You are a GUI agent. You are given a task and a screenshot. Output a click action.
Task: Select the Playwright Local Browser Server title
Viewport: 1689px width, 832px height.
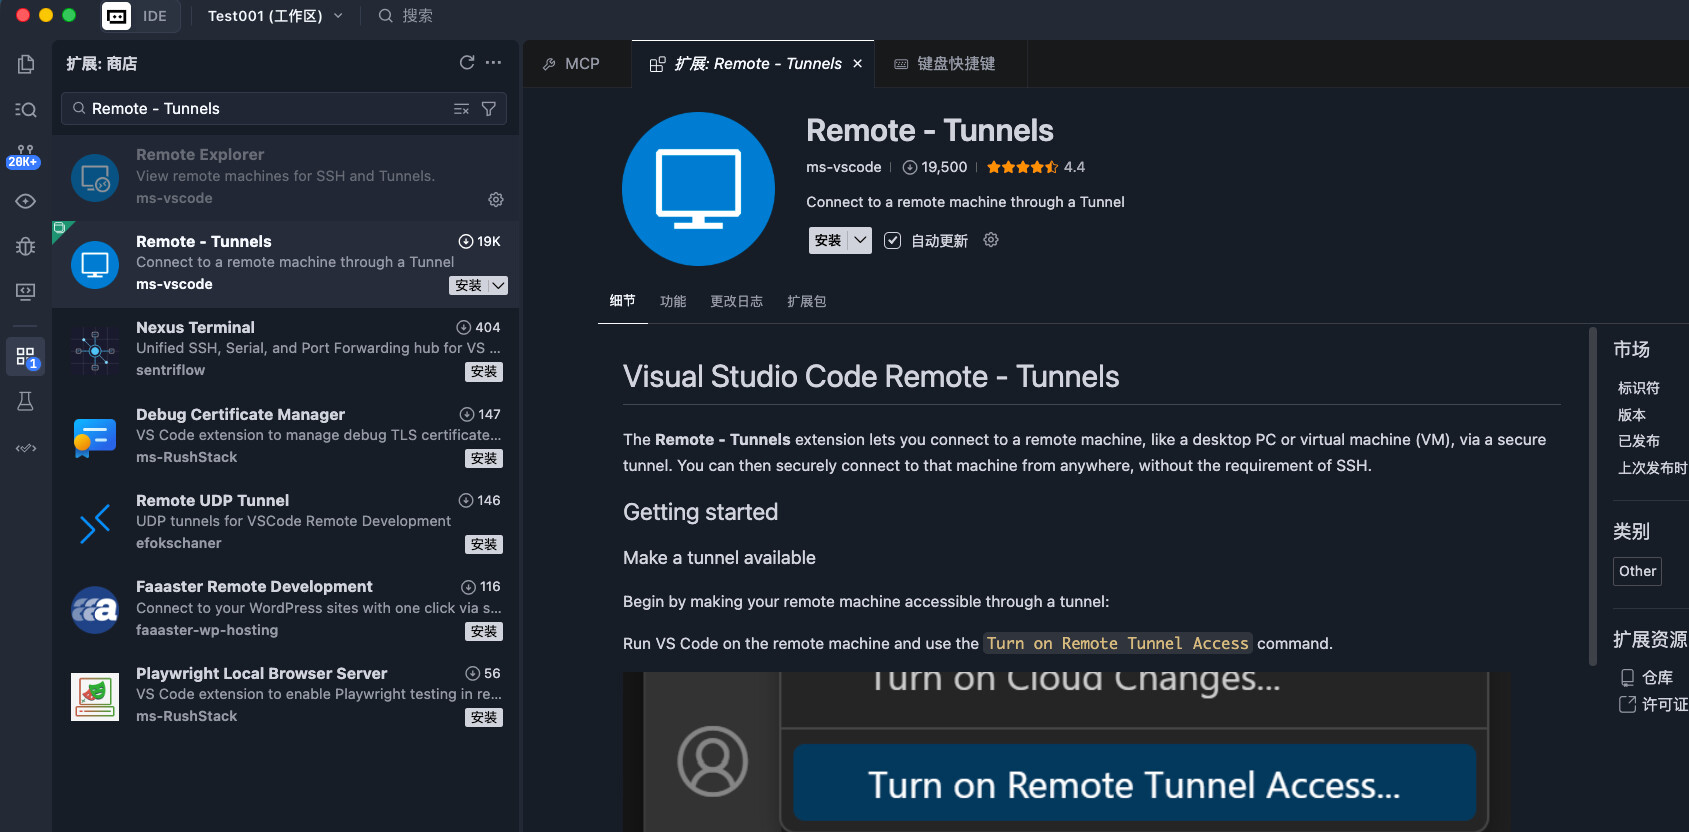pyautogui.click(x=261, y=673)
